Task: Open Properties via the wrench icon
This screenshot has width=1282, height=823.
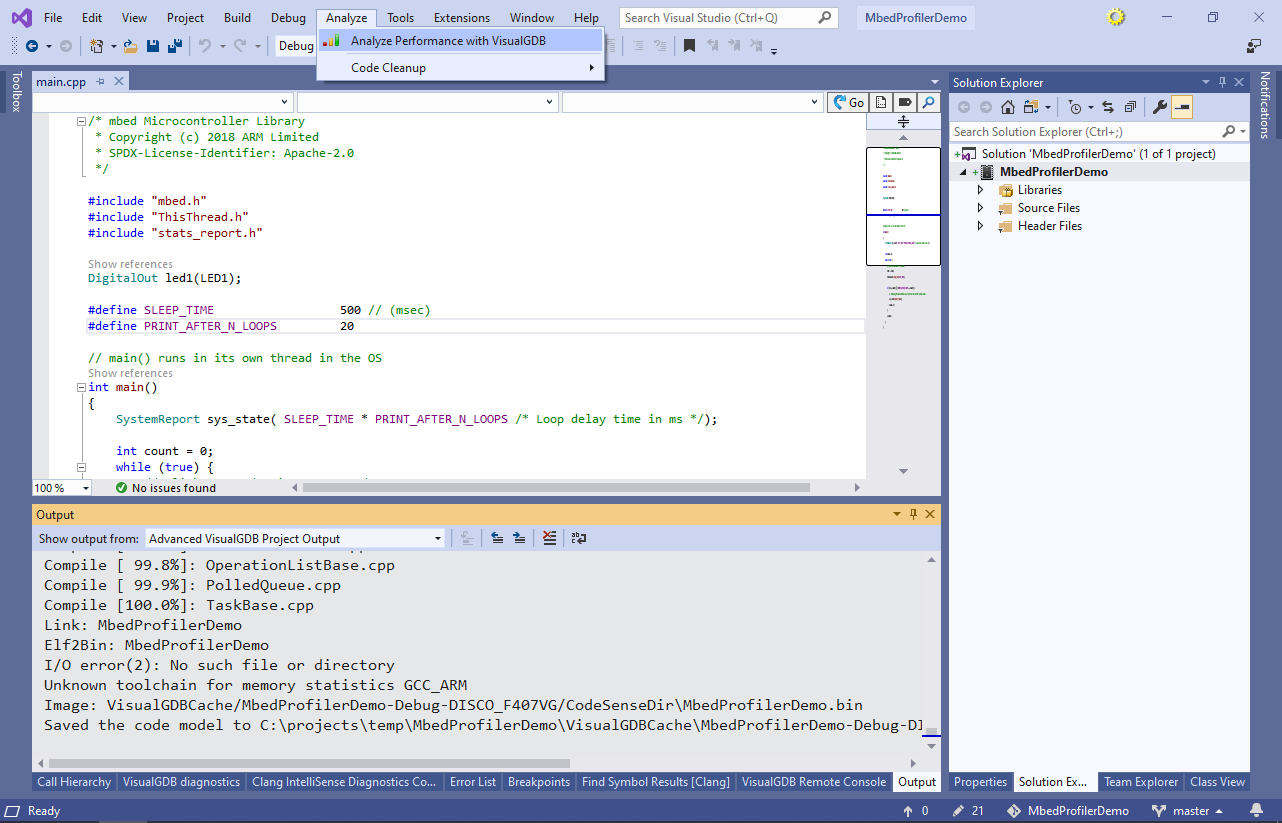Action: click(1160, 107)
